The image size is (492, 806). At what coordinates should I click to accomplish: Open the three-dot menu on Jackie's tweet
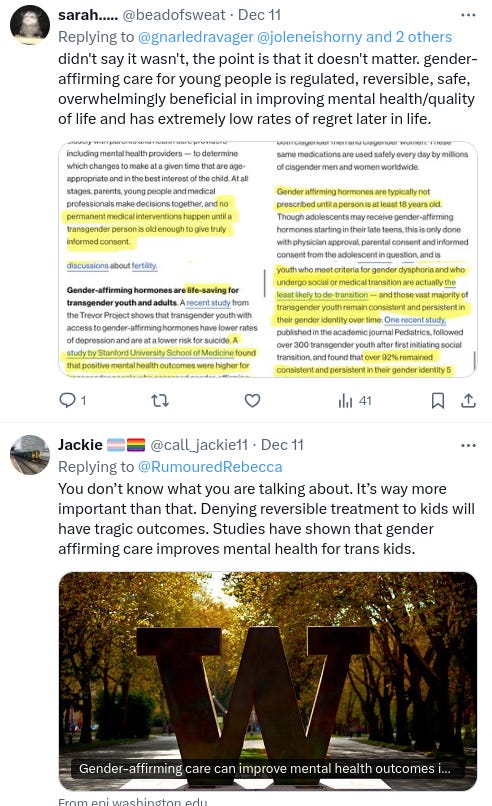point(468,445)
